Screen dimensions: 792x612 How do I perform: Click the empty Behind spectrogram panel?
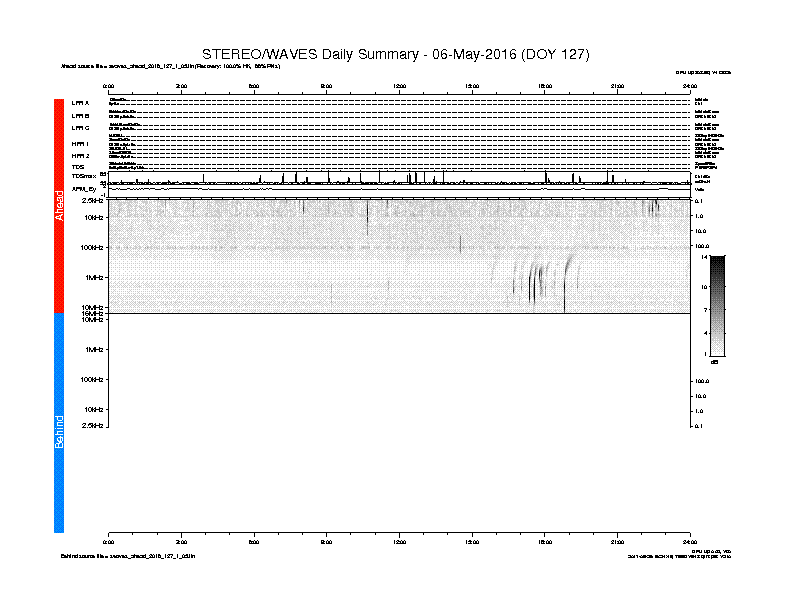click(400, 370)
